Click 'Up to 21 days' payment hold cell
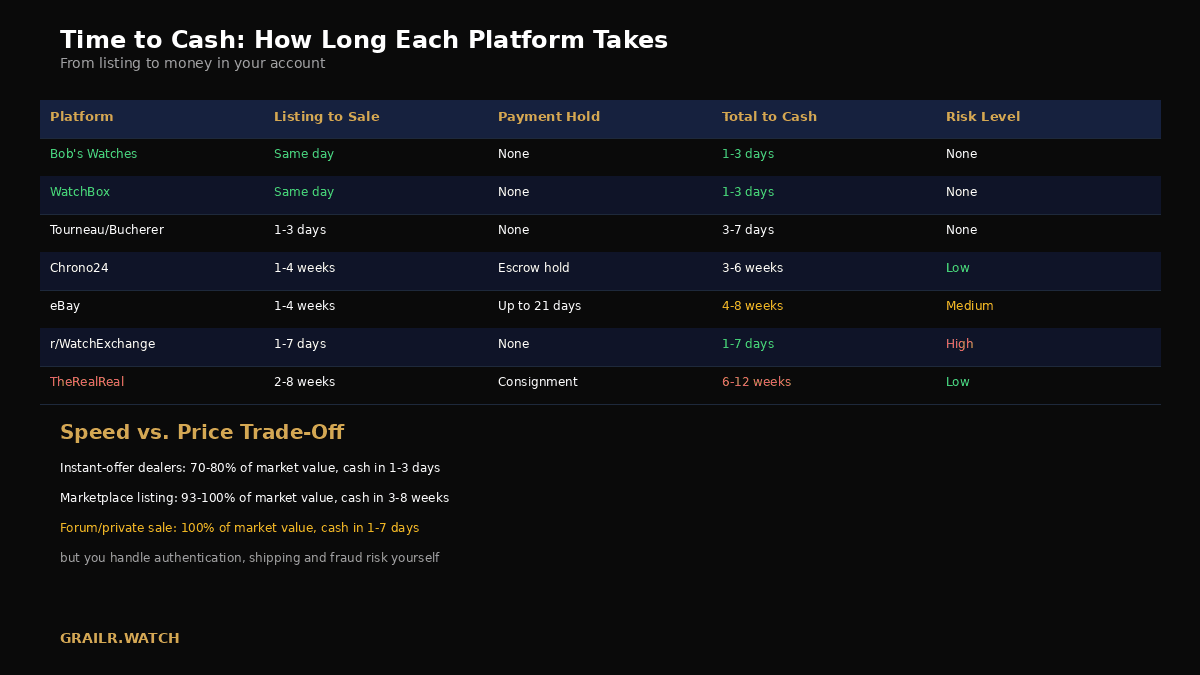 [539, 306]
